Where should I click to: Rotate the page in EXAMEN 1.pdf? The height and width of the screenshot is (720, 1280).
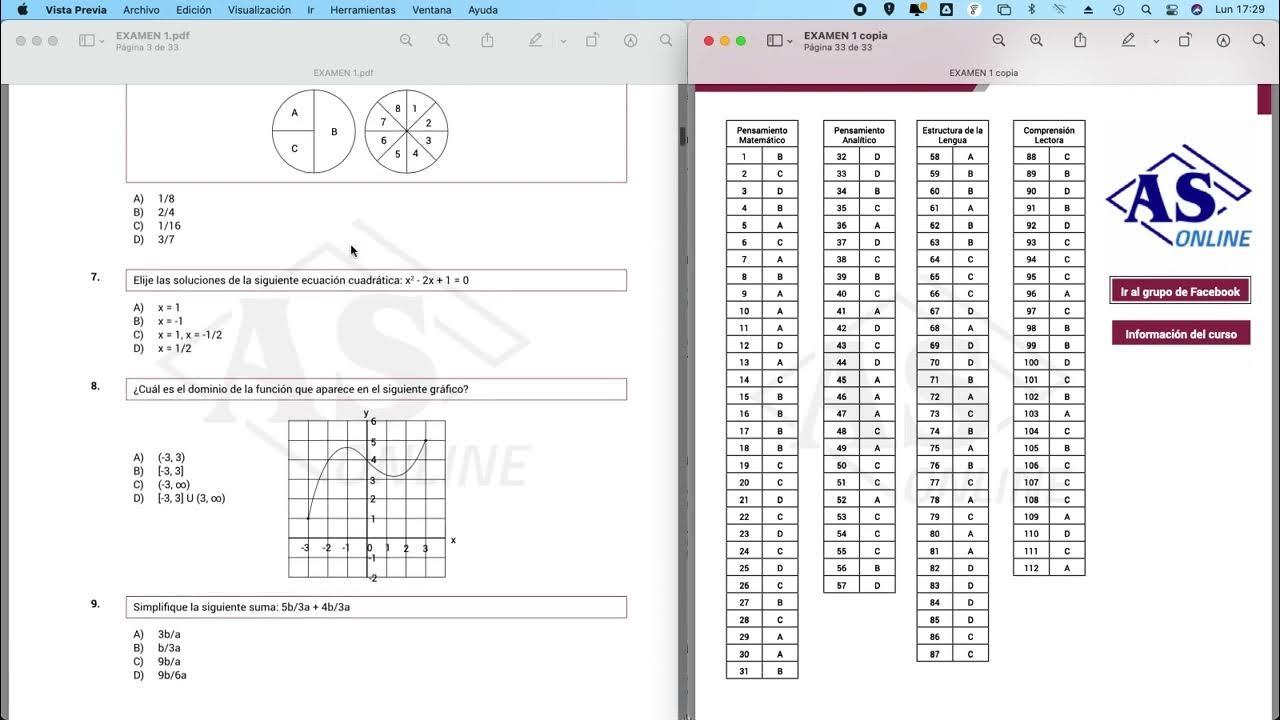click(592, 40)
